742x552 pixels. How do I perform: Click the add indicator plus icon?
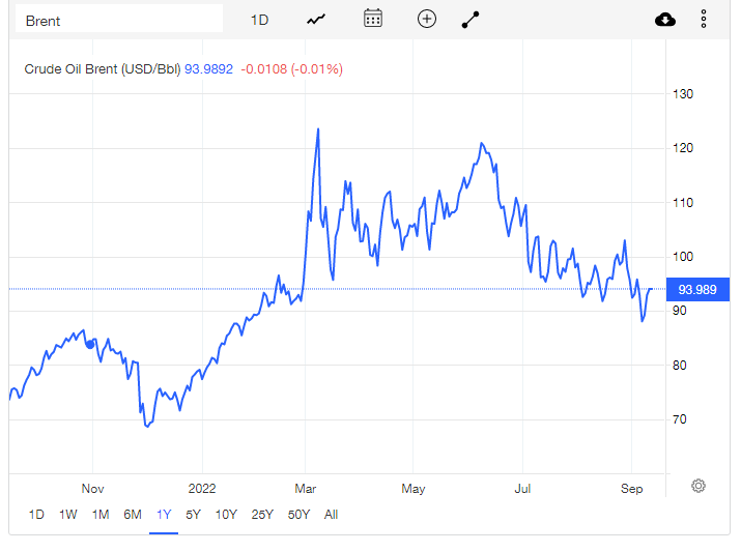(x=427, y=19)
